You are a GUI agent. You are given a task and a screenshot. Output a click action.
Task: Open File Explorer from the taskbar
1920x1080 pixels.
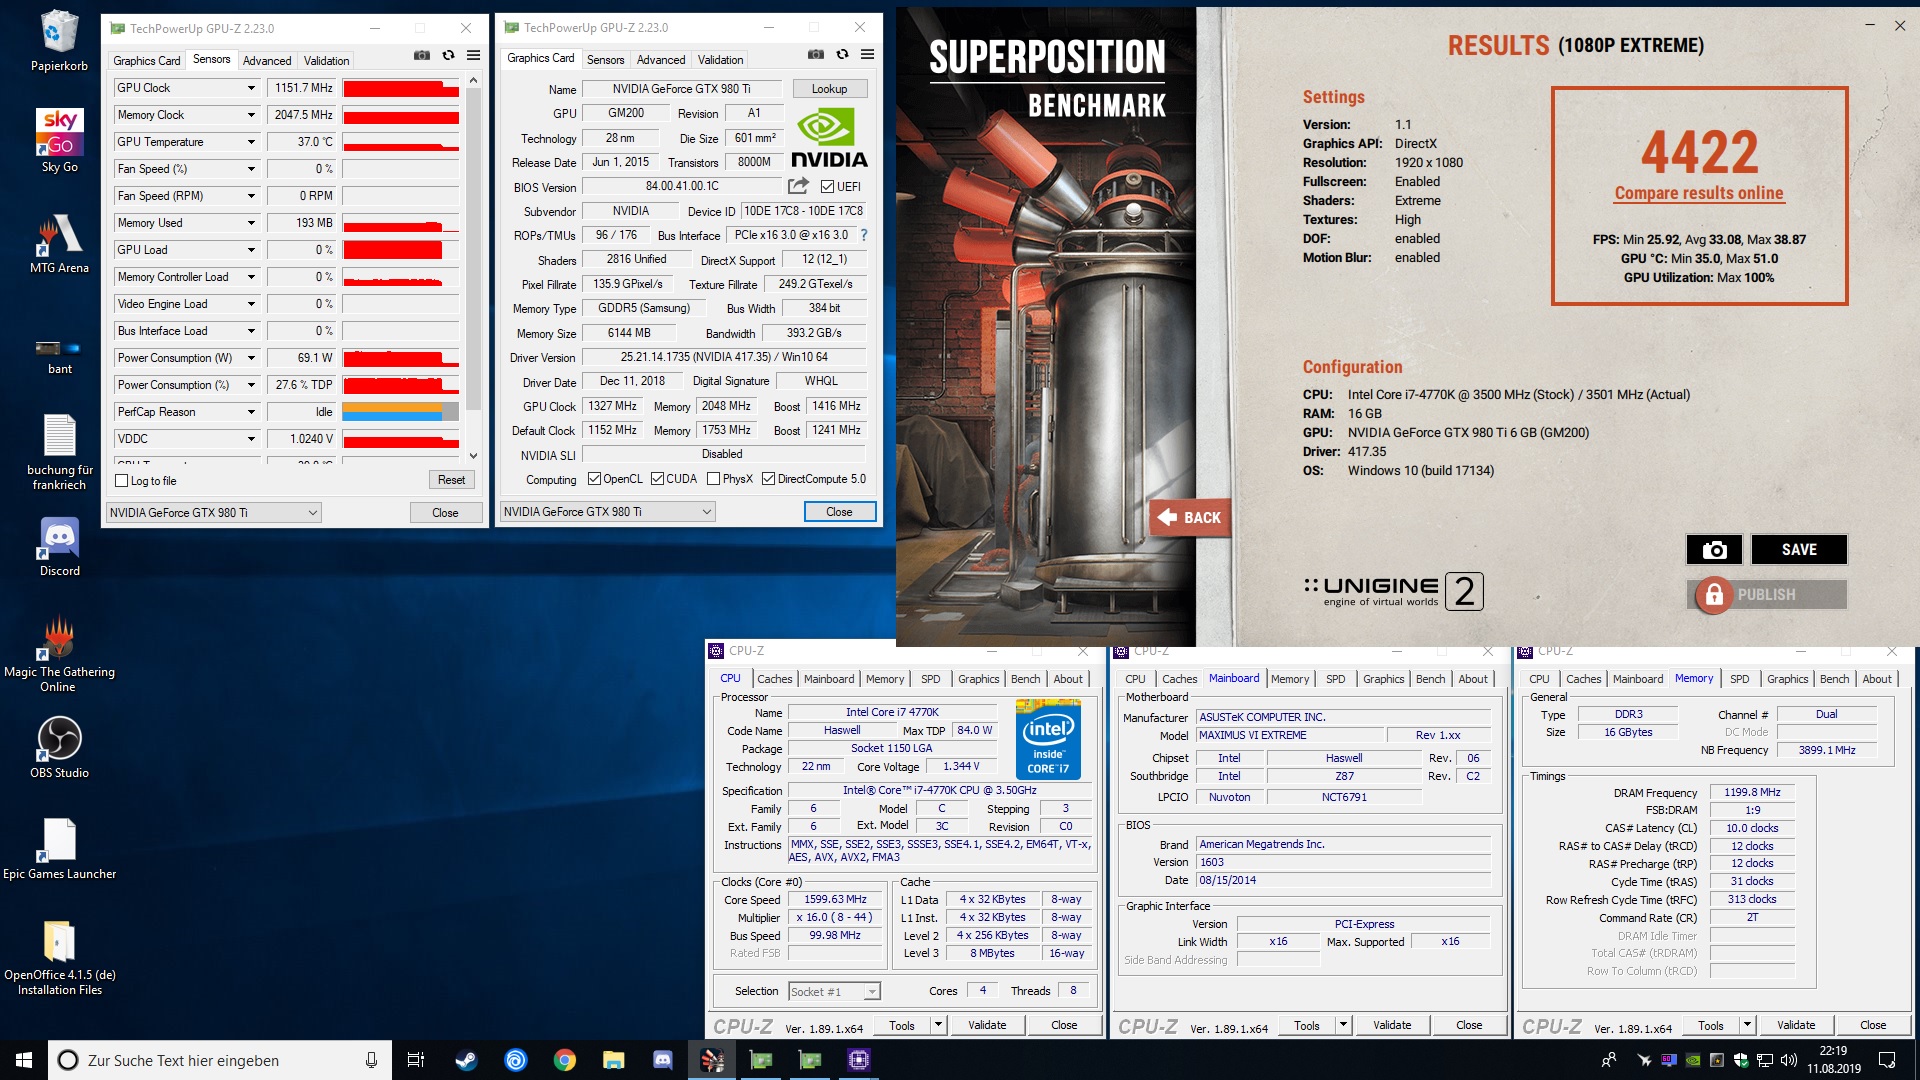[x=614, y=1060]
